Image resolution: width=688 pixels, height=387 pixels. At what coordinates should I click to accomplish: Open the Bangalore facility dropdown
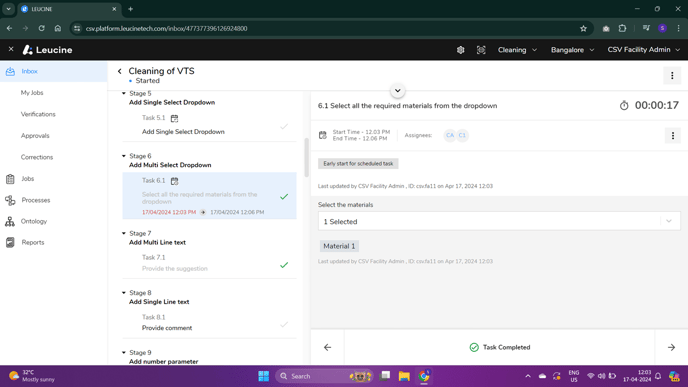coord(573,50)
